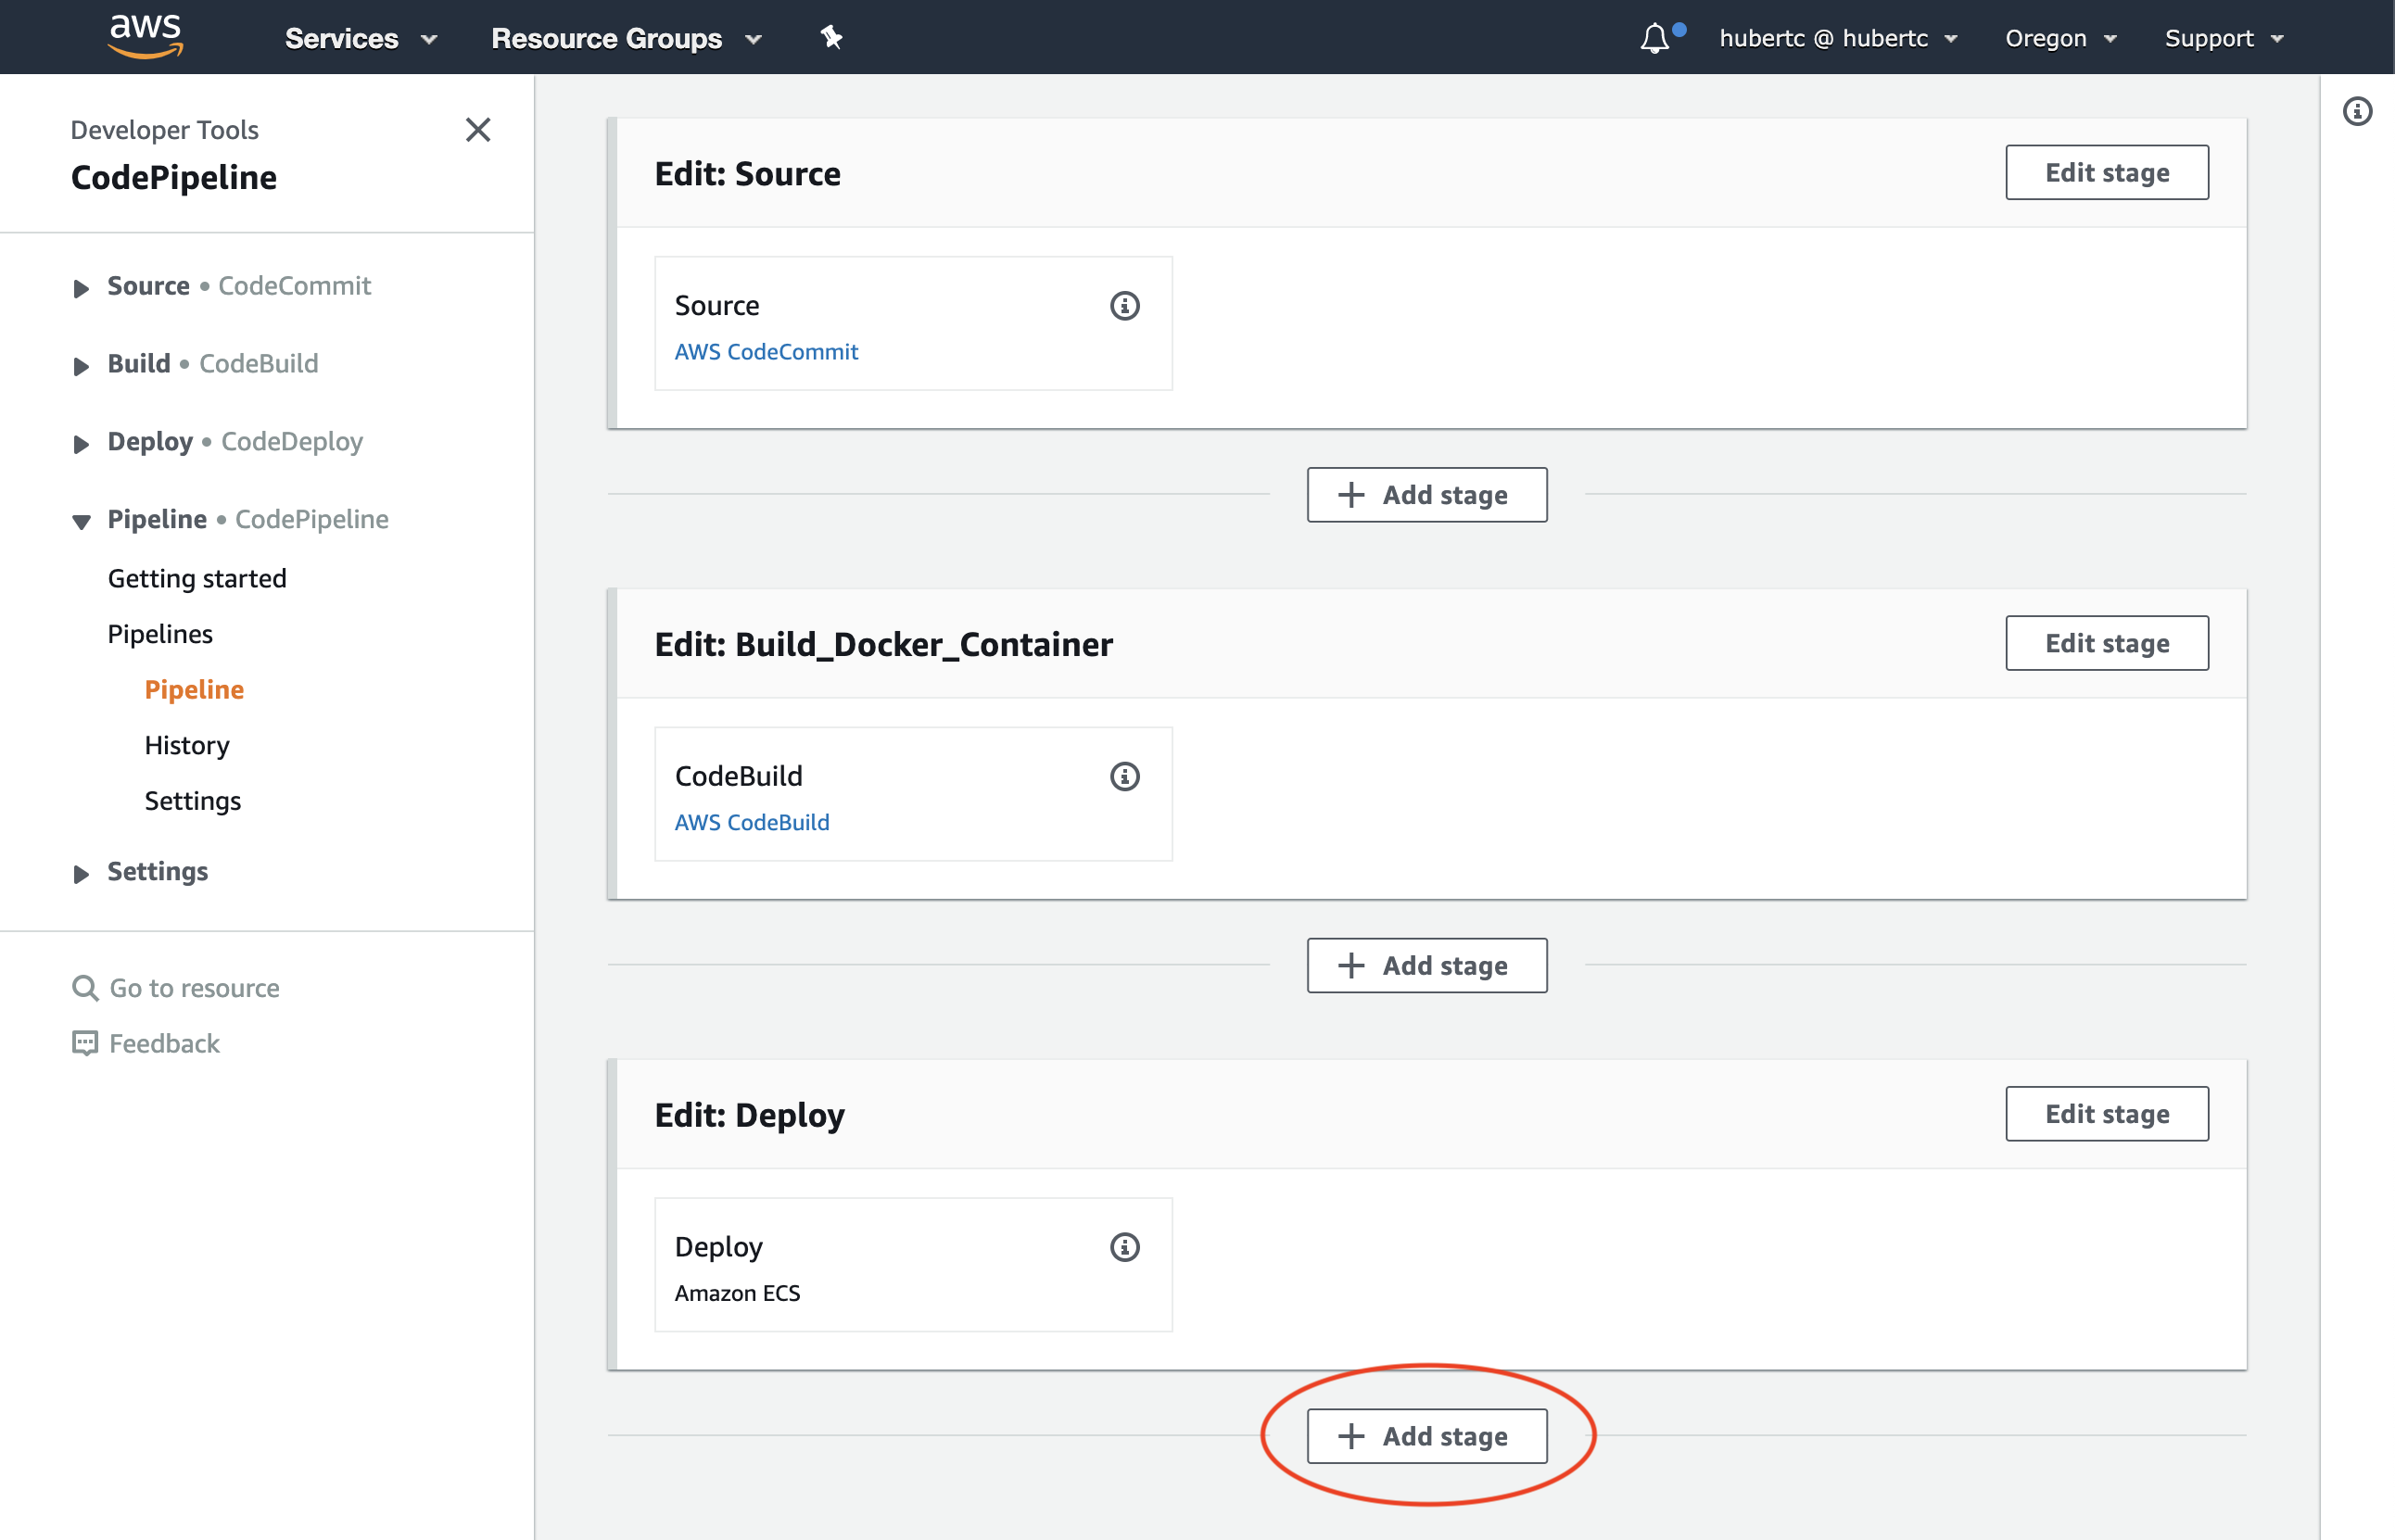Viewport: 2395px width, 1540px height.
Task: Open the Support menu
Action: click(x=2224, y=38)
